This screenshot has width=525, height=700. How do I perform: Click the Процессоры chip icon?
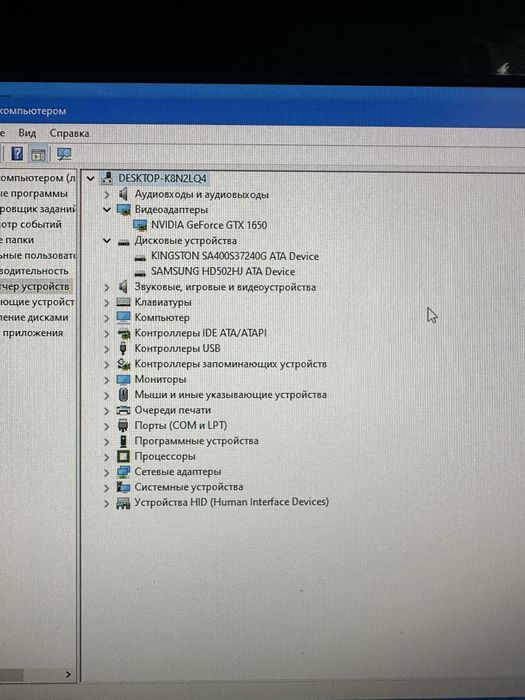(123, 456)
